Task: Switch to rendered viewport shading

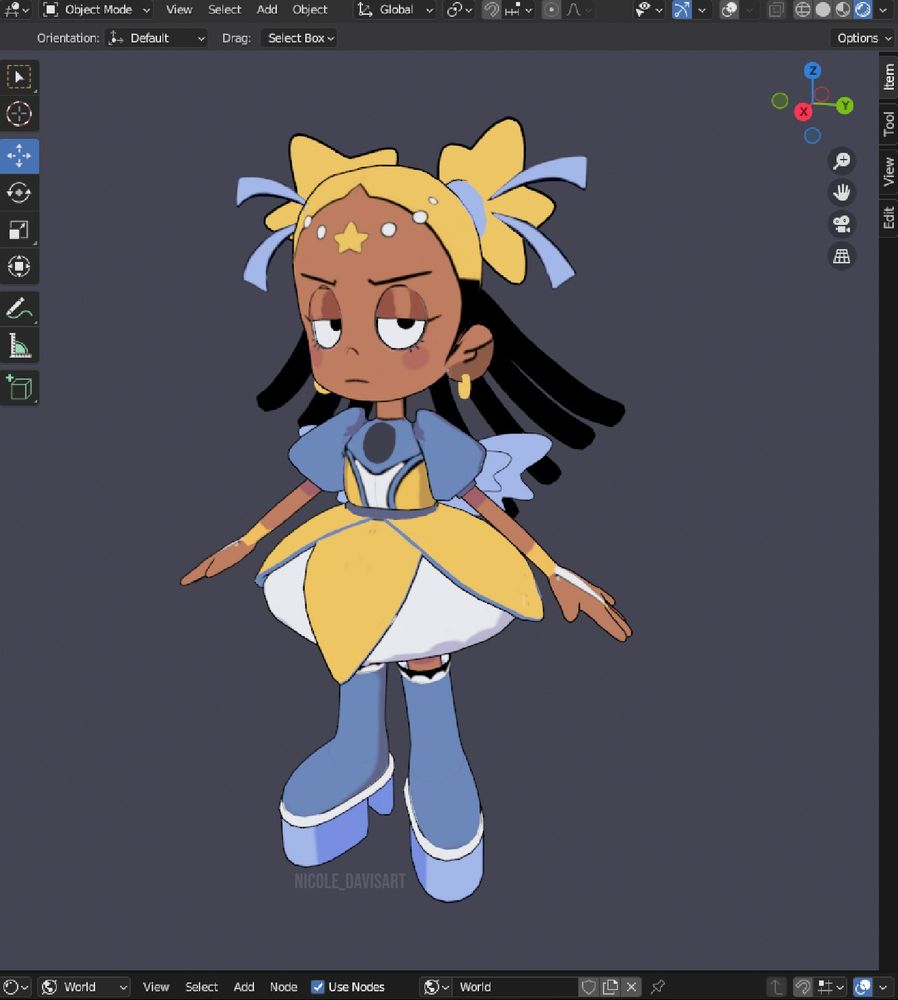Action: 863,10
